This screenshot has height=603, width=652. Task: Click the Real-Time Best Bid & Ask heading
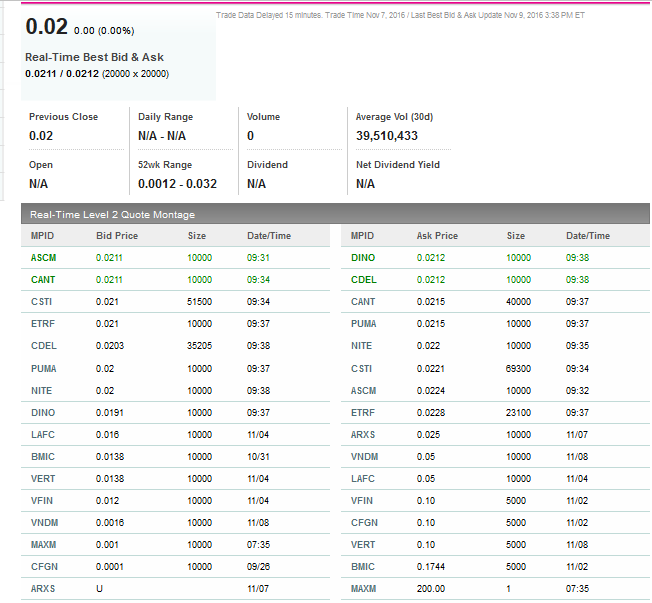[x=94, y=57]
